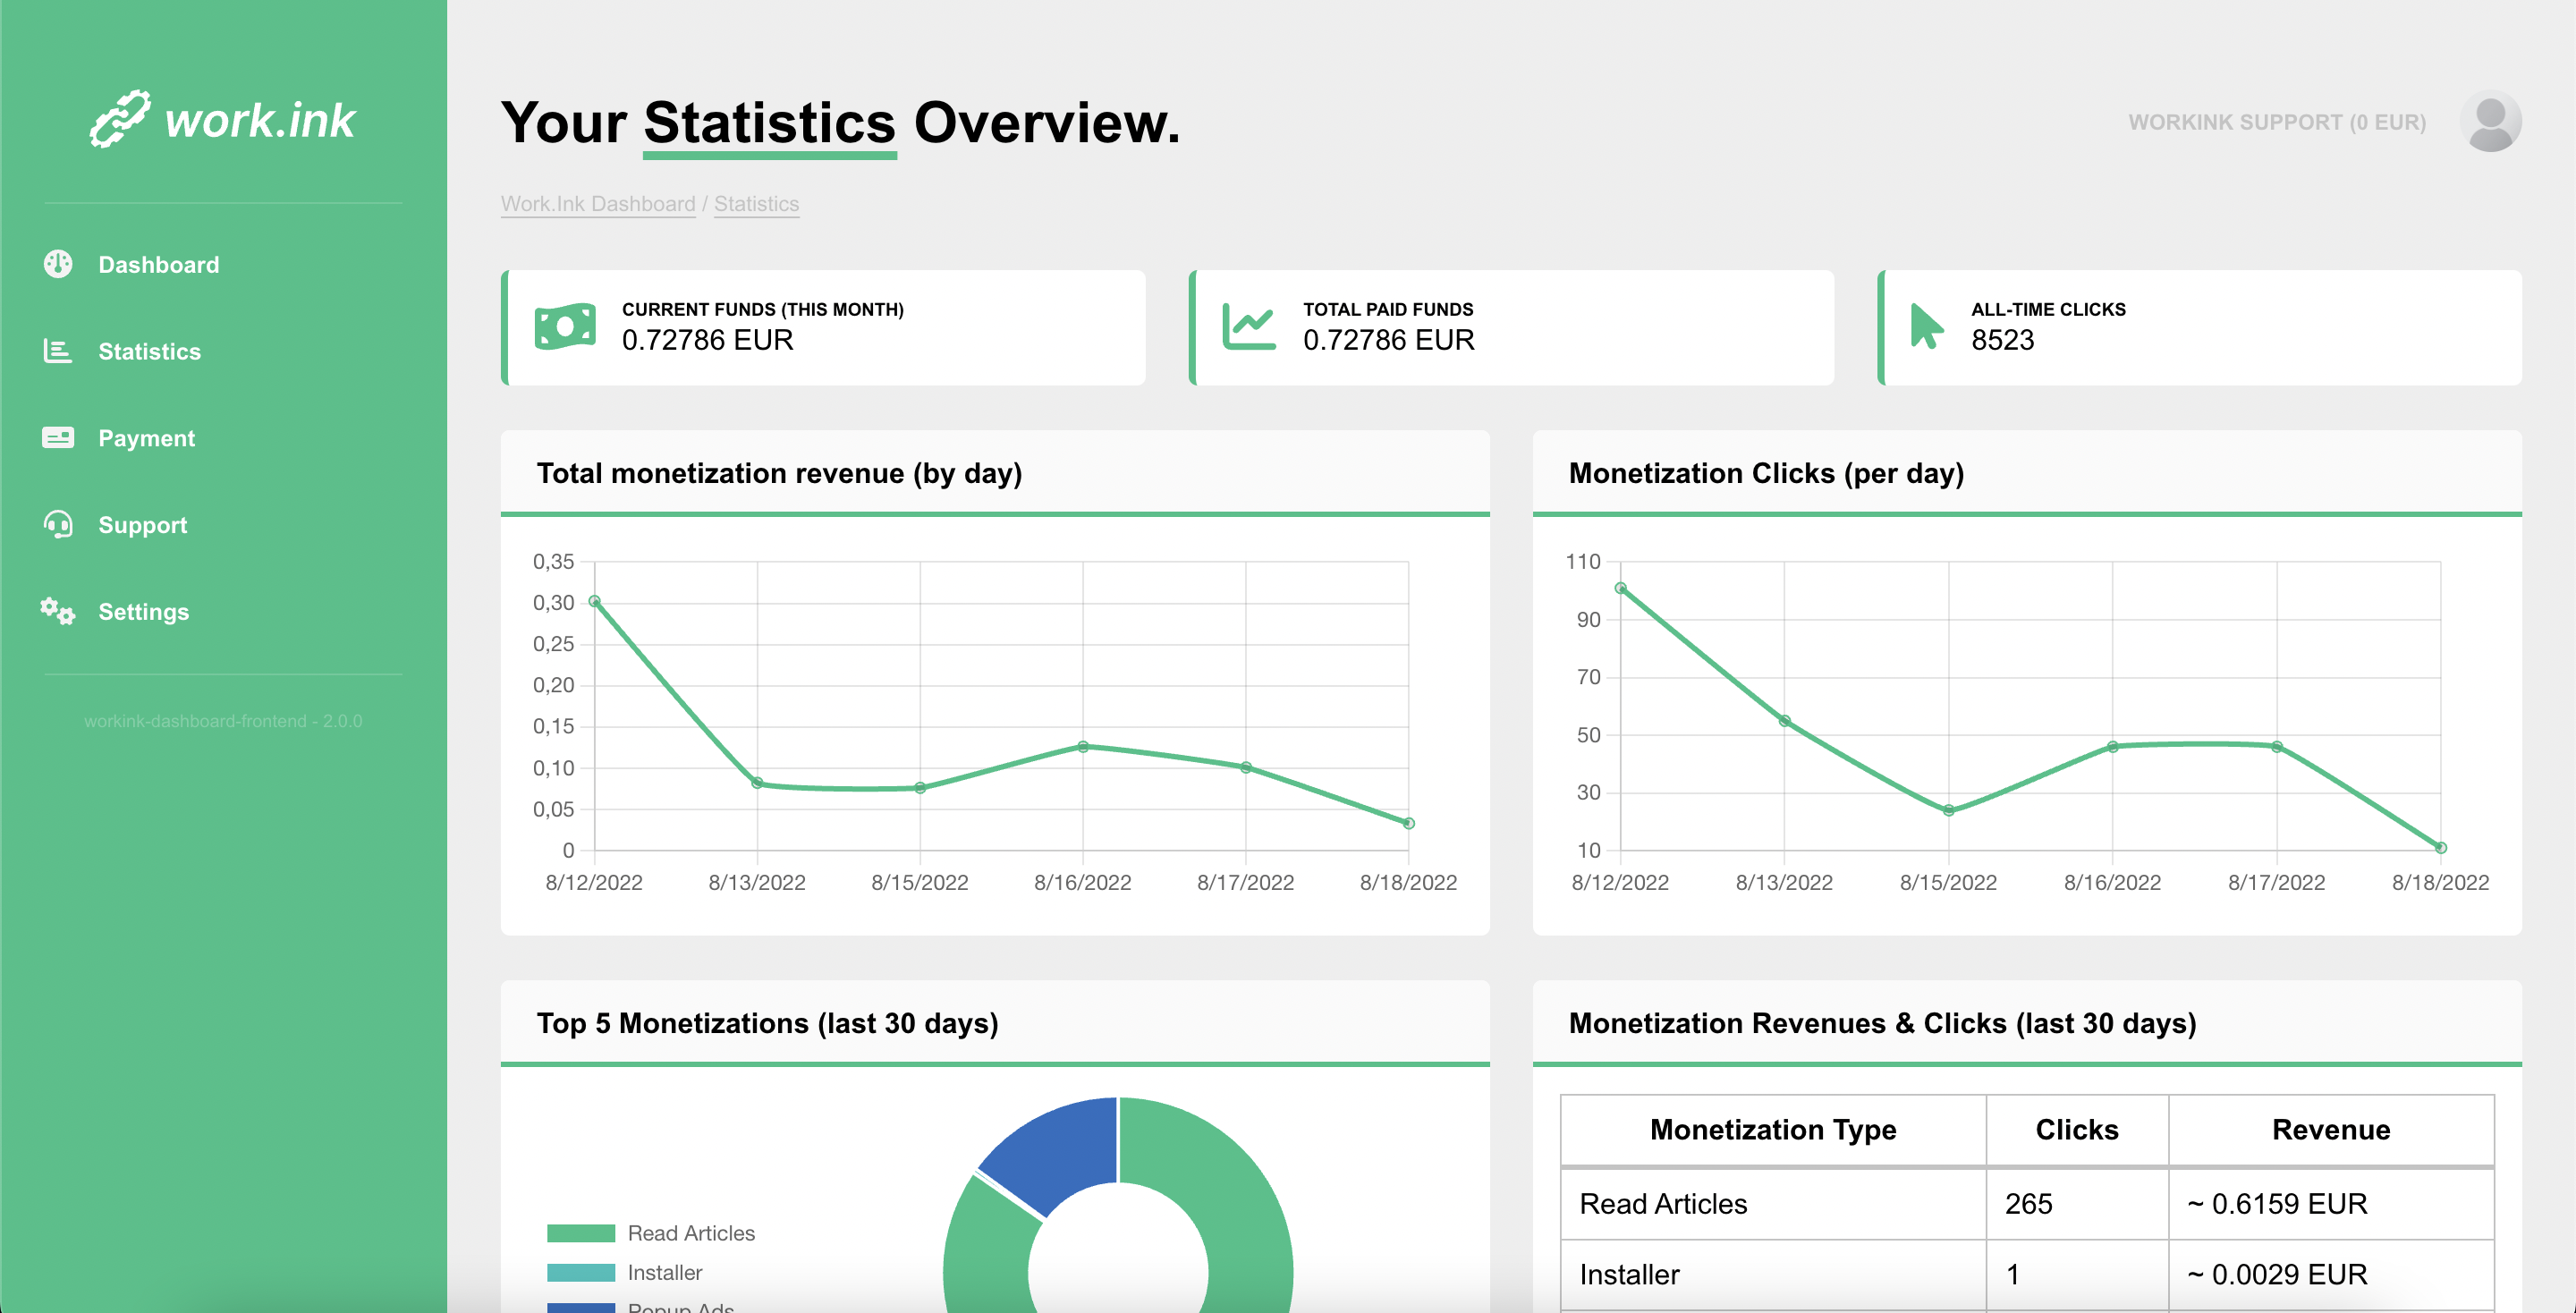Click the Installer table cell

click(1773, 1275)
